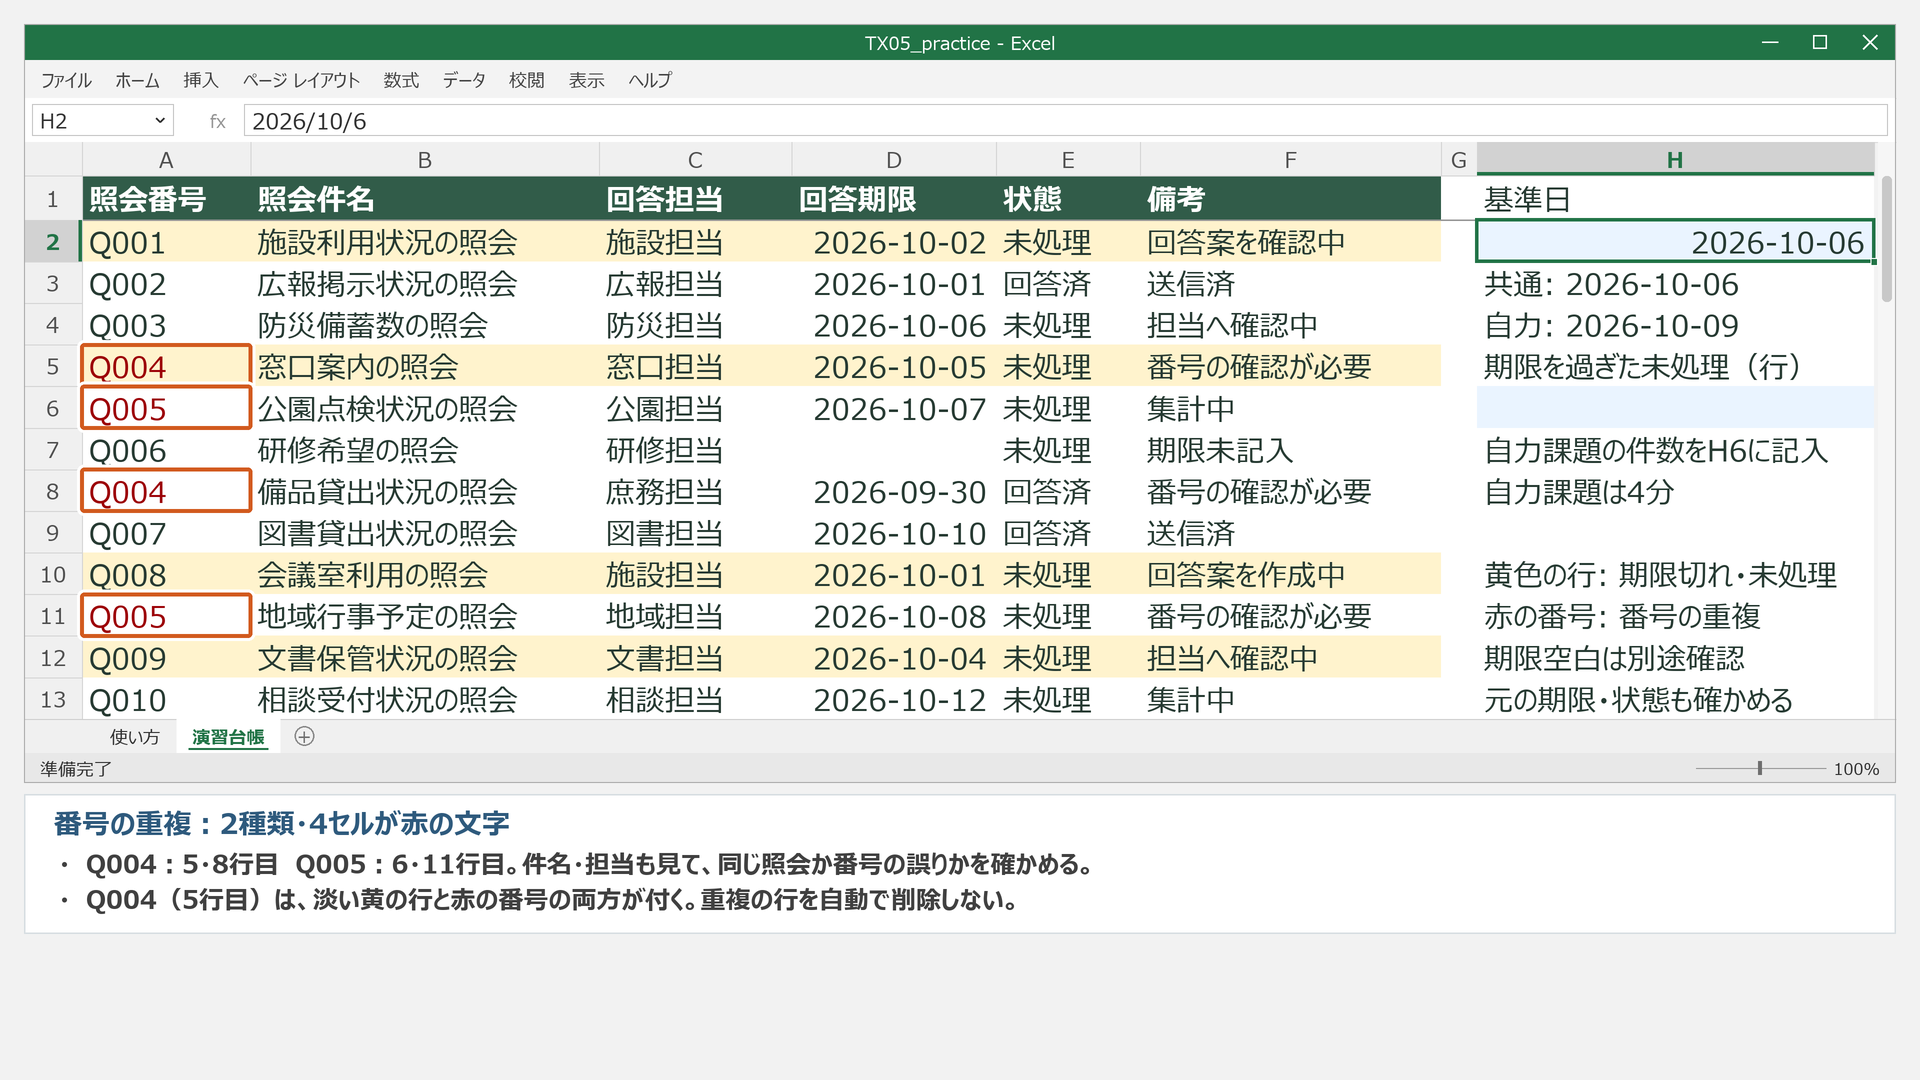Screen dimensions: 1920x1080
Task: Click header cell 回答期限
Action: 894,199
